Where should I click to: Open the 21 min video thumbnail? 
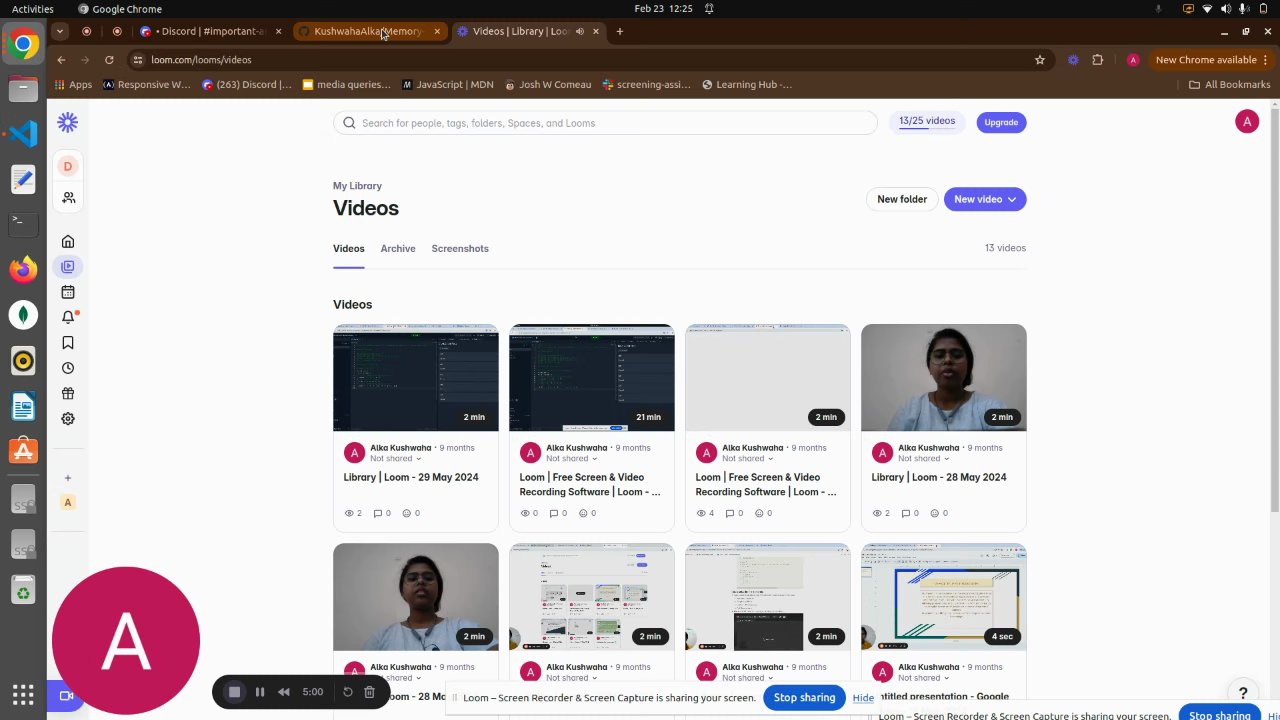[x=592, y=378]
